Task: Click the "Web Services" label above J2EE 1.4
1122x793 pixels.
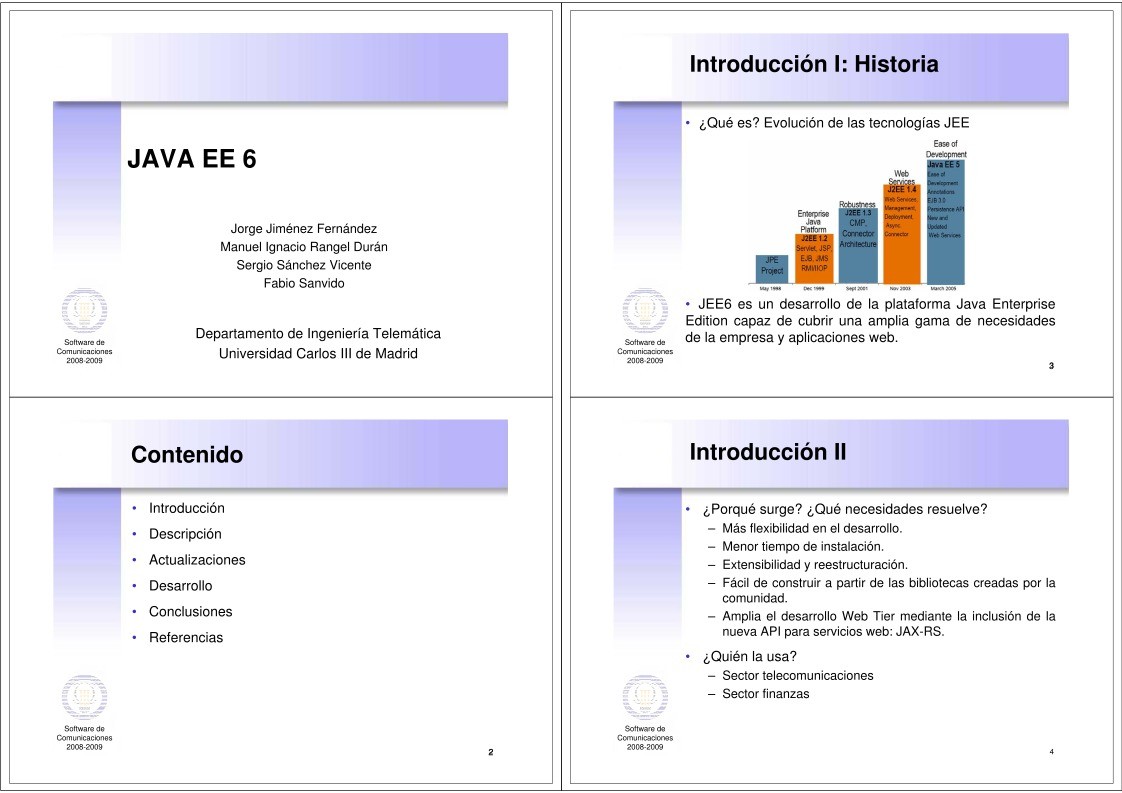Action: tap(902, 177)
